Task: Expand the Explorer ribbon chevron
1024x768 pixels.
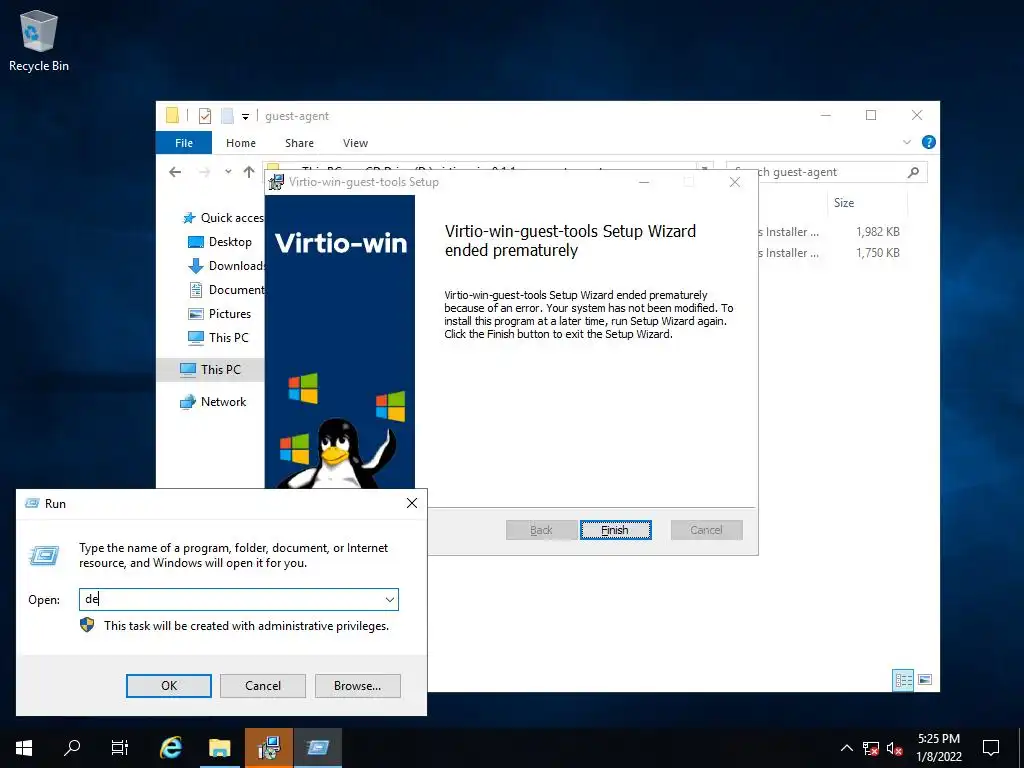Action: [x=906, y=142]
